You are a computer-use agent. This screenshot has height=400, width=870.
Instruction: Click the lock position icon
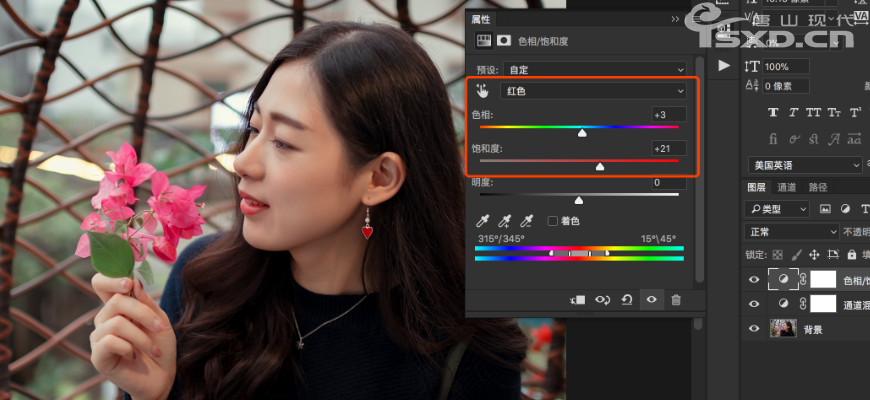coord(814,255)
